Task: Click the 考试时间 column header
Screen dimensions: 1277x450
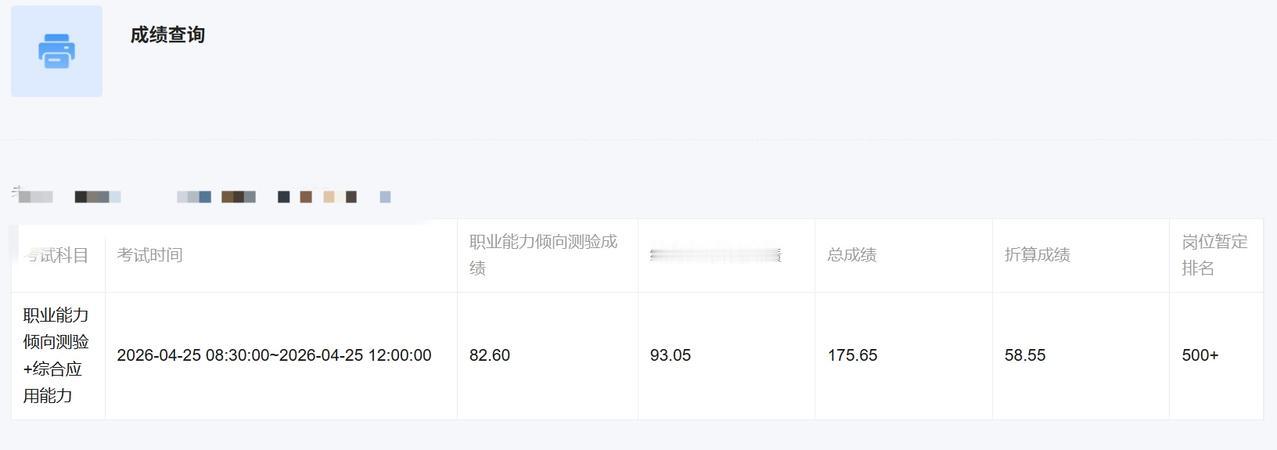Action: [150, 255]
